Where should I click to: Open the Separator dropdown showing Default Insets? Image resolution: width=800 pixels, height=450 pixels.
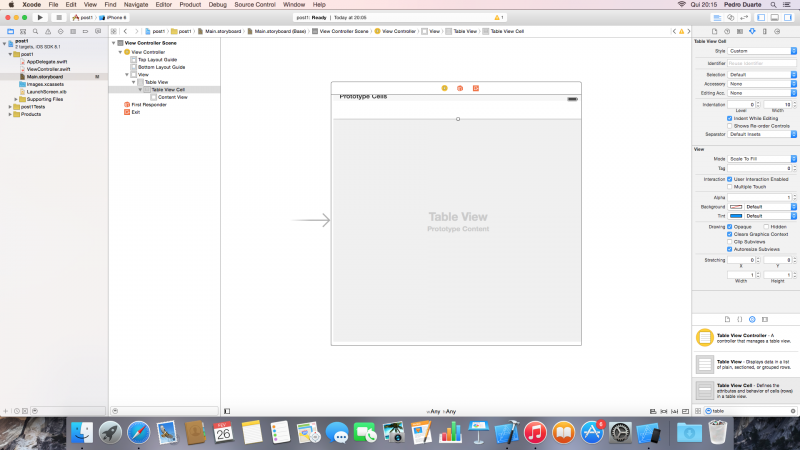(x=762, y=134)
